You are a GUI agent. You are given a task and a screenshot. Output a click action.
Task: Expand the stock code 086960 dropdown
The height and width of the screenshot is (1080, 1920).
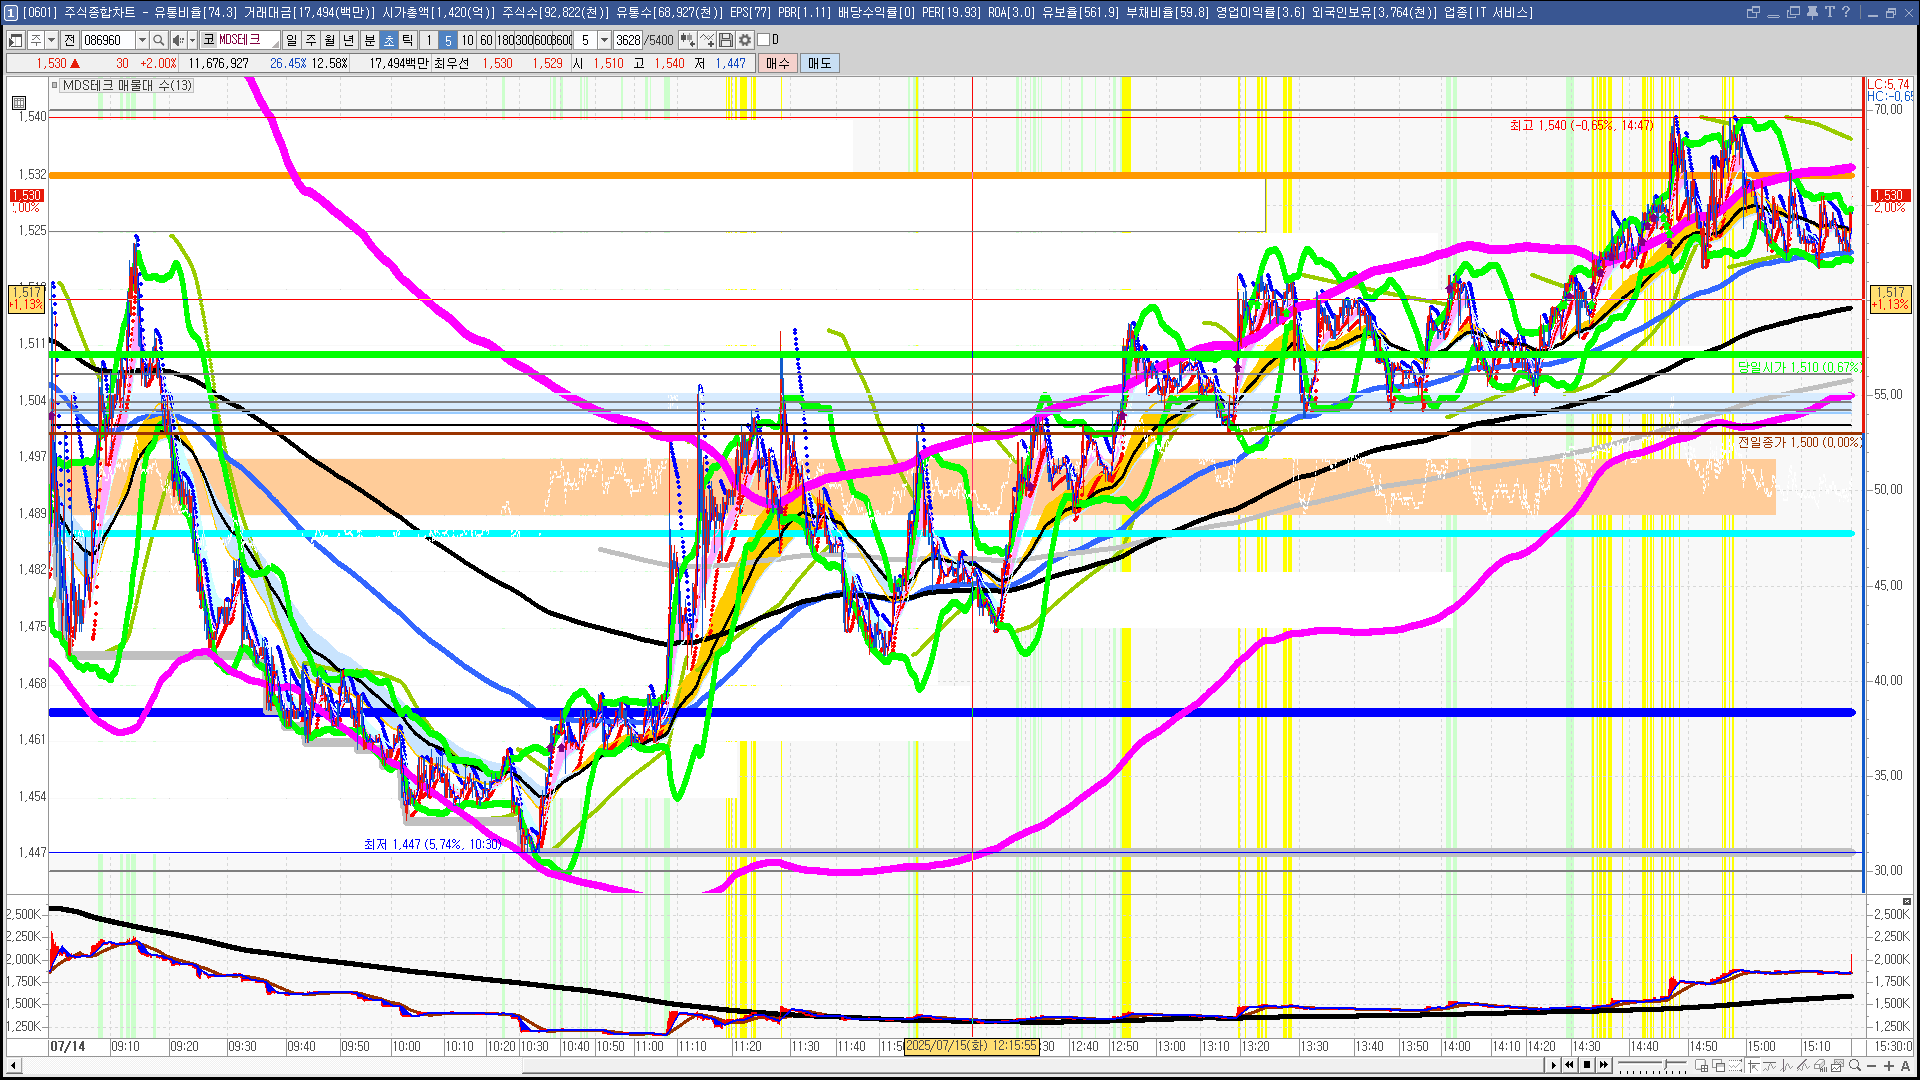coord(142,40)
